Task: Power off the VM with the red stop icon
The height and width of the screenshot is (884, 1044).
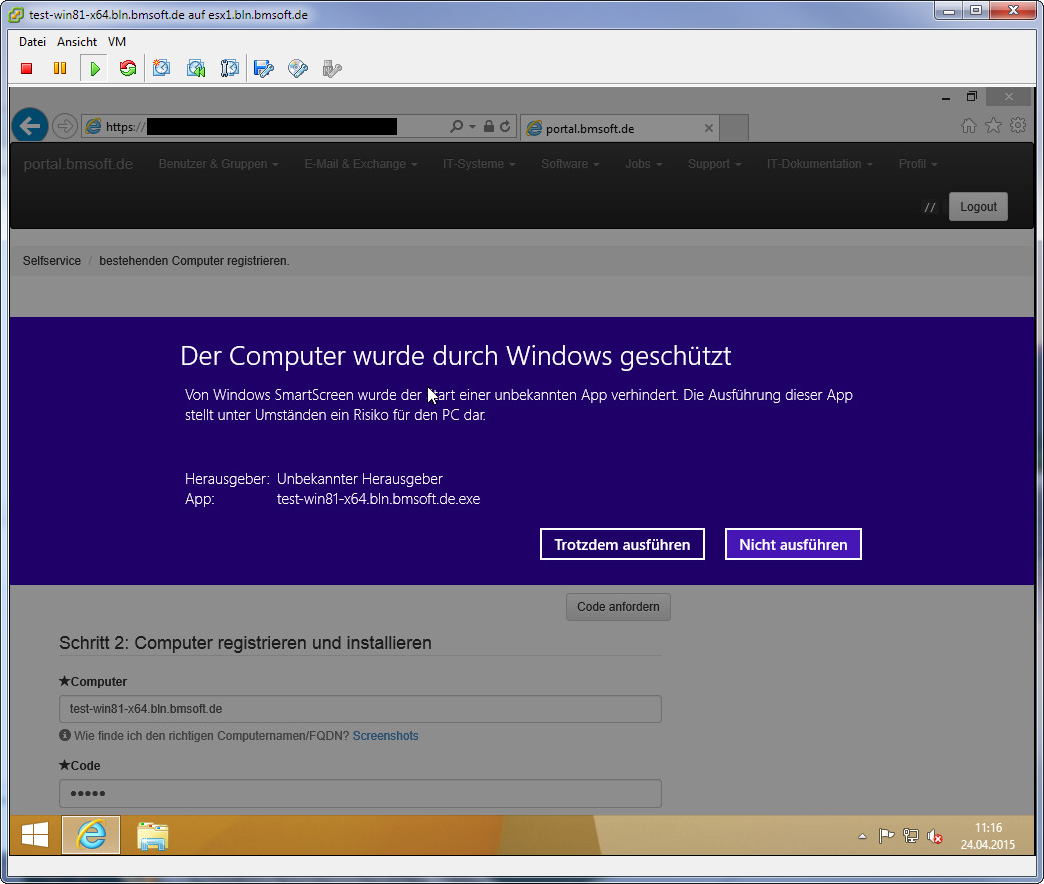Action: click(27, 69)
